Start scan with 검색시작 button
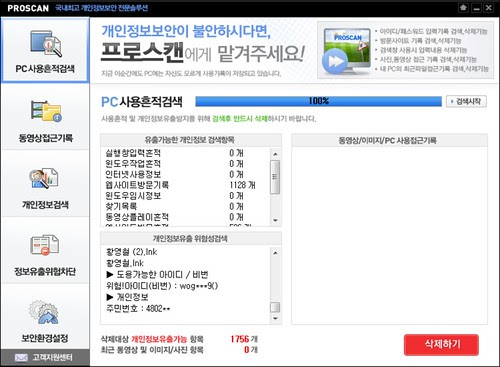The height and width of the screenshot is (367, 500). click(466, 101)
